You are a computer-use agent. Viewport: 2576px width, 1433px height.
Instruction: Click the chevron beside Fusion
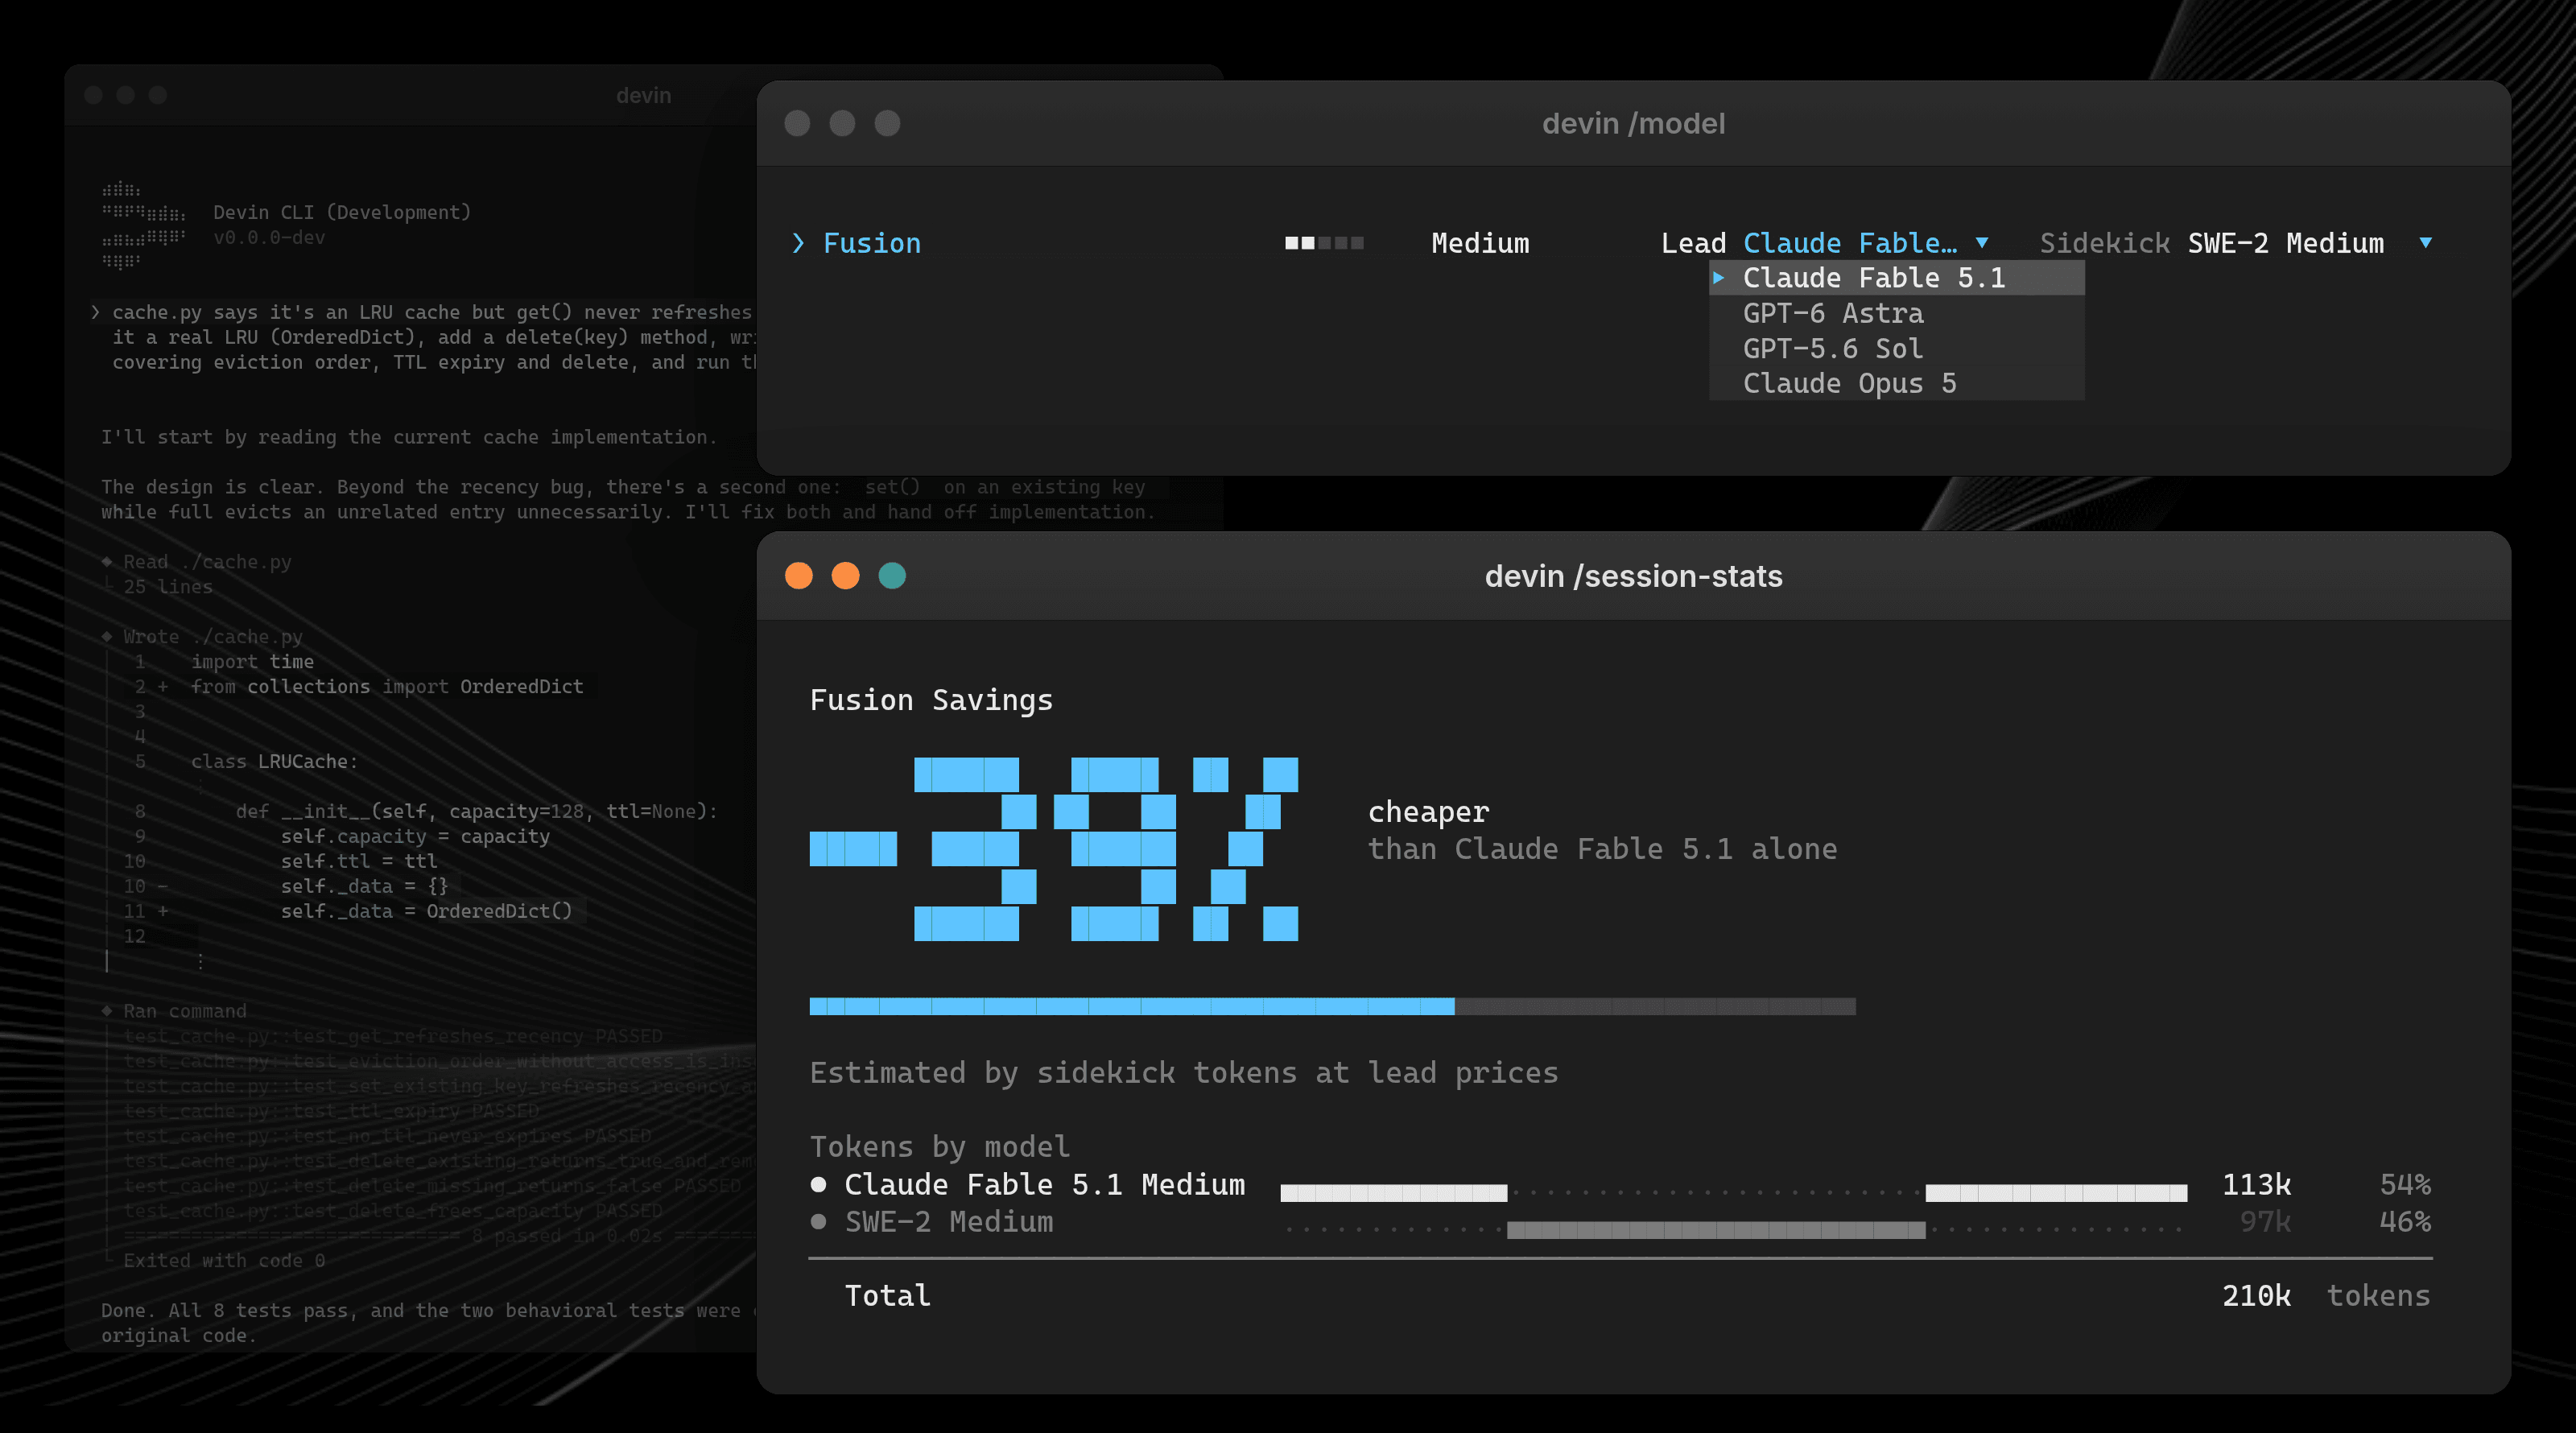click(x=798, y=243)
